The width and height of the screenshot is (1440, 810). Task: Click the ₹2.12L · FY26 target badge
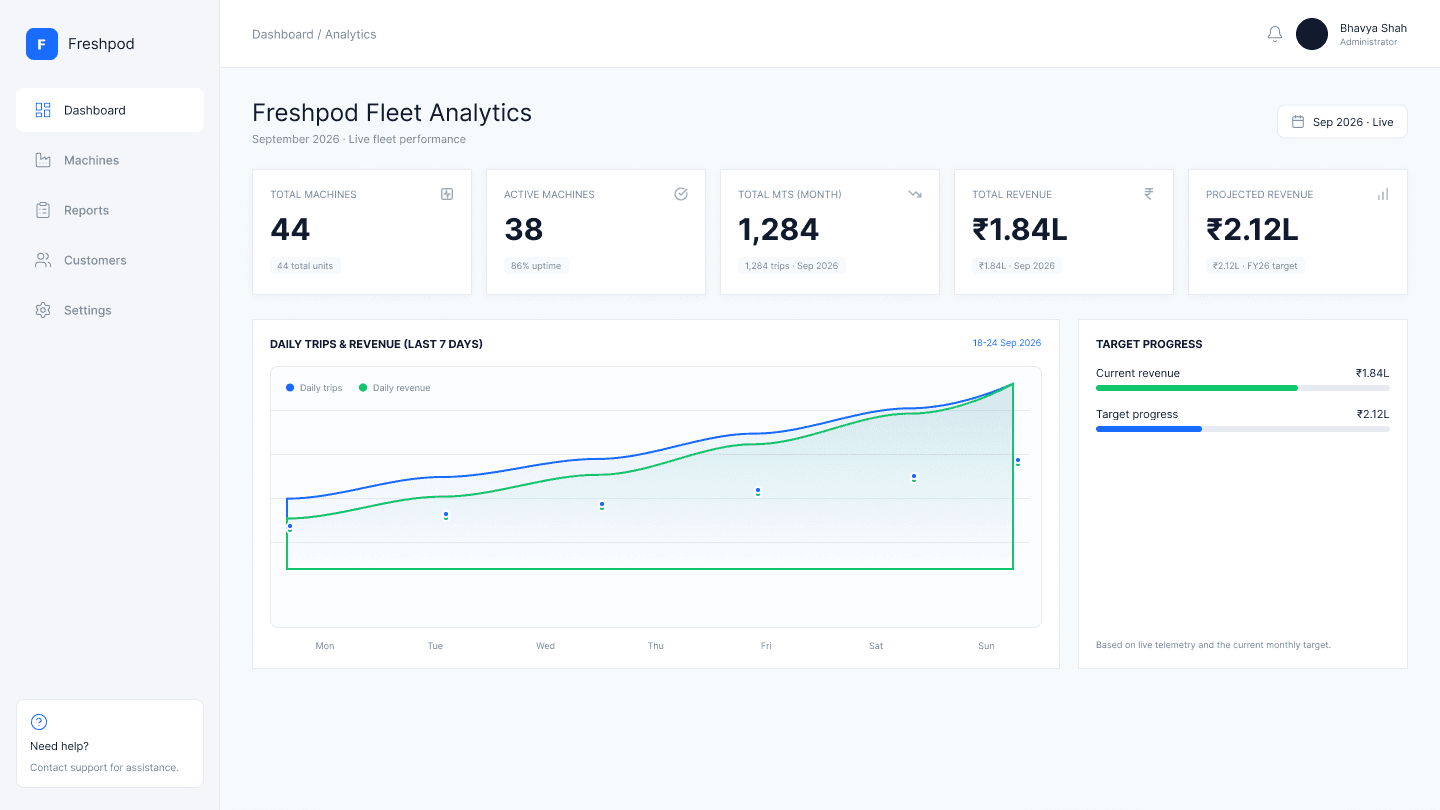click(1255, 266)
